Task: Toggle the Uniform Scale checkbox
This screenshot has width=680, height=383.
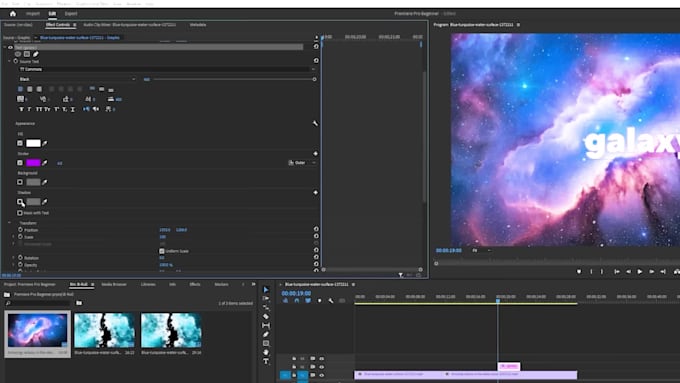Action: click(162, 251)
